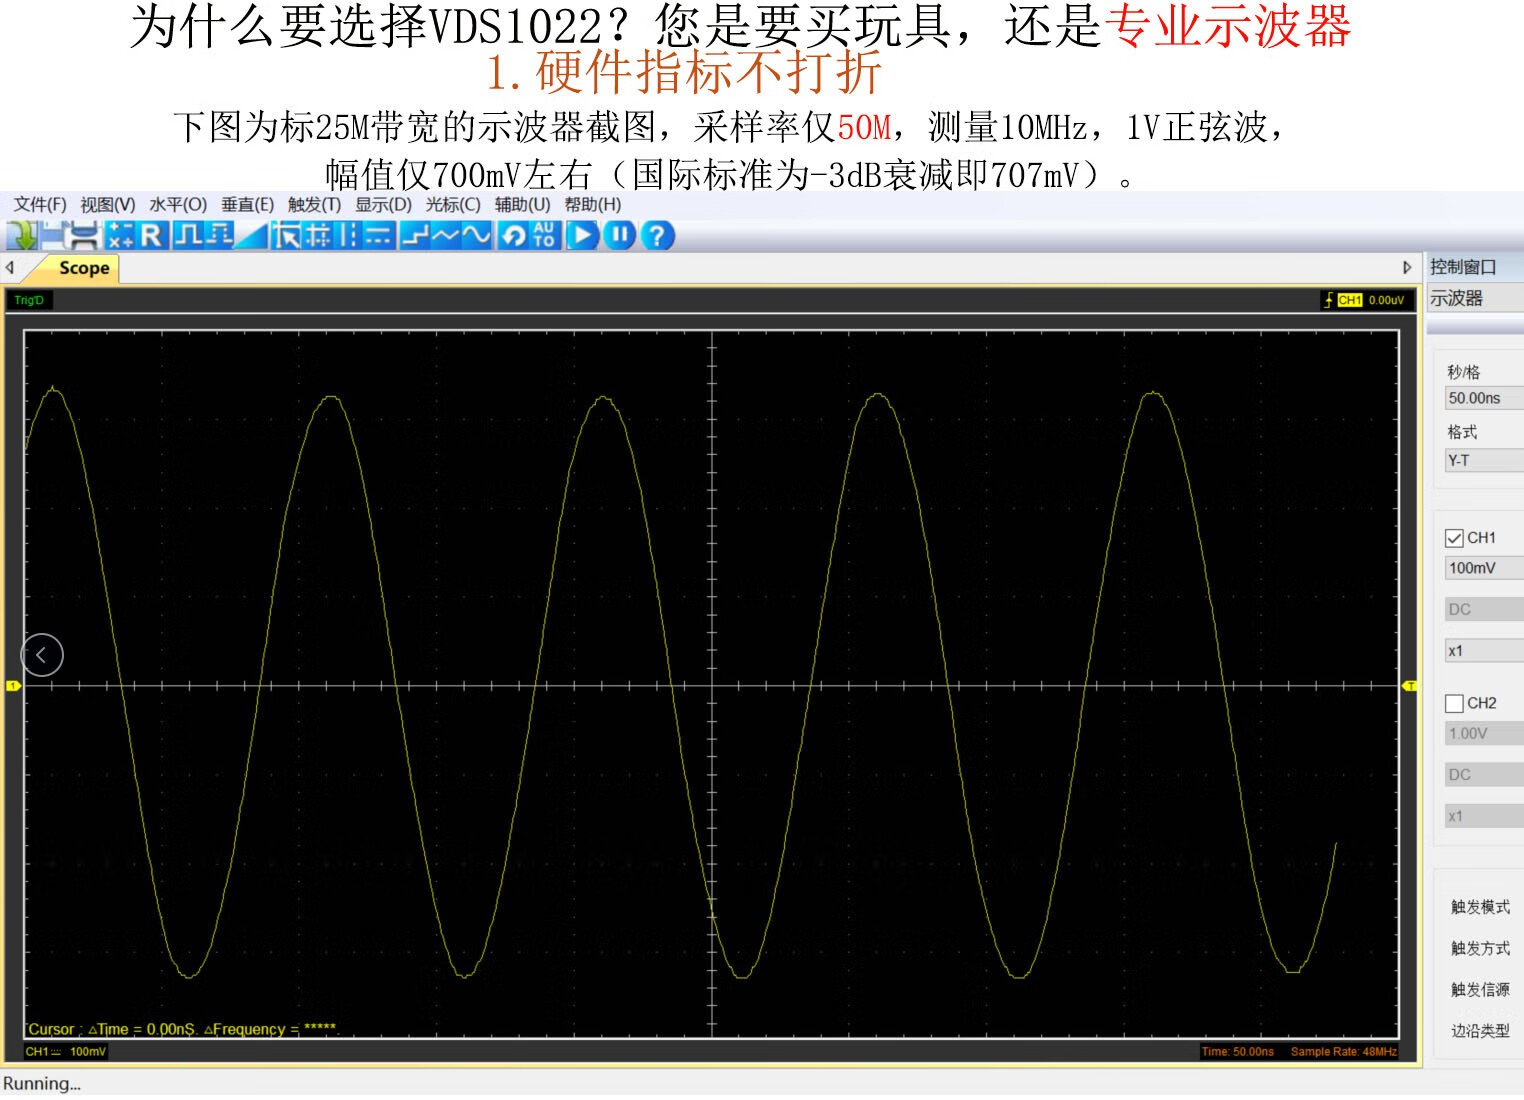Click the arrow-pointer cursor toolbar icon
The image size is (1524, 1100).
click(x=286, y=236)
